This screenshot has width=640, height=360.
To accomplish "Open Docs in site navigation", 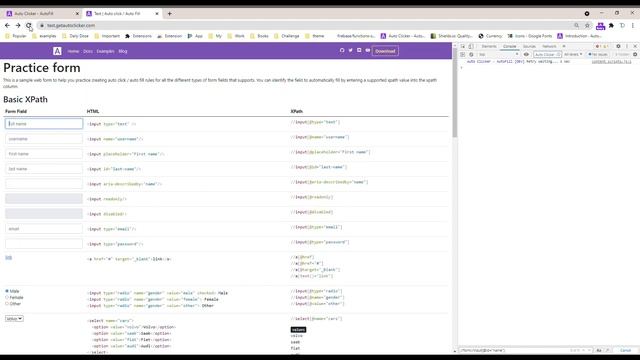I will (x=88, y=51).
